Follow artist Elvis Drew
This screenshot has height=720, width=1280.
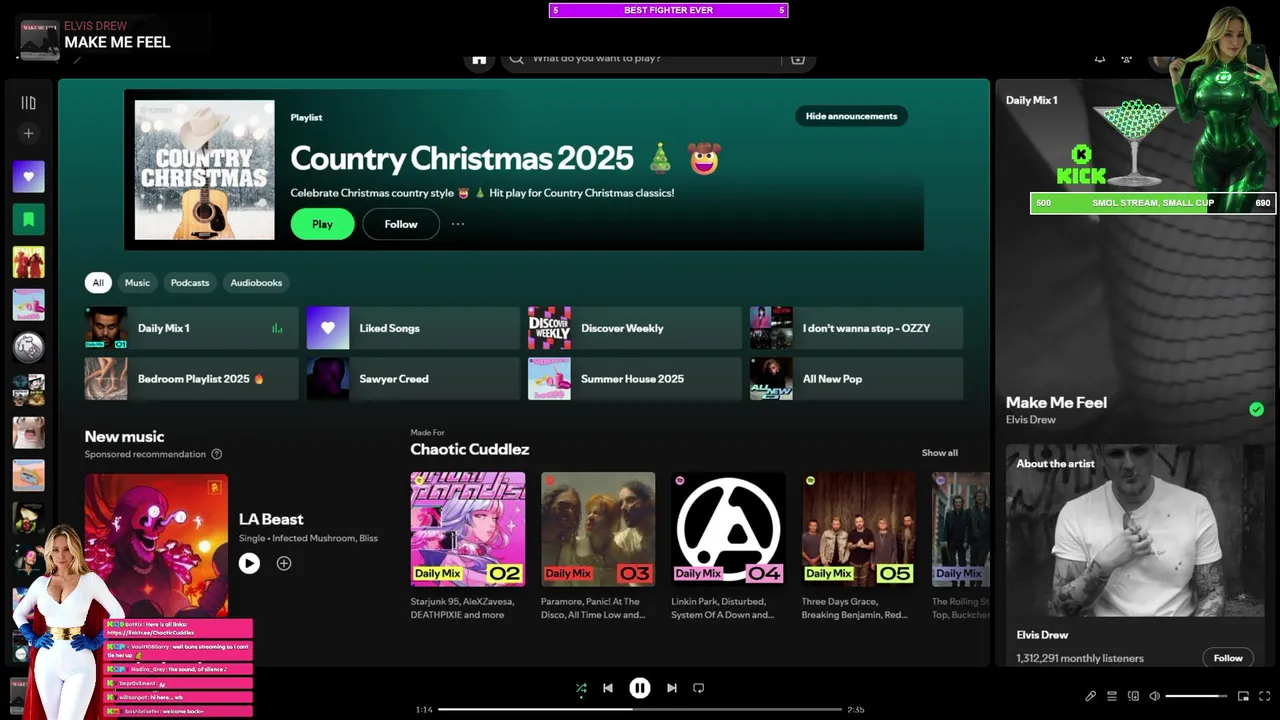tap(1228, 658)
